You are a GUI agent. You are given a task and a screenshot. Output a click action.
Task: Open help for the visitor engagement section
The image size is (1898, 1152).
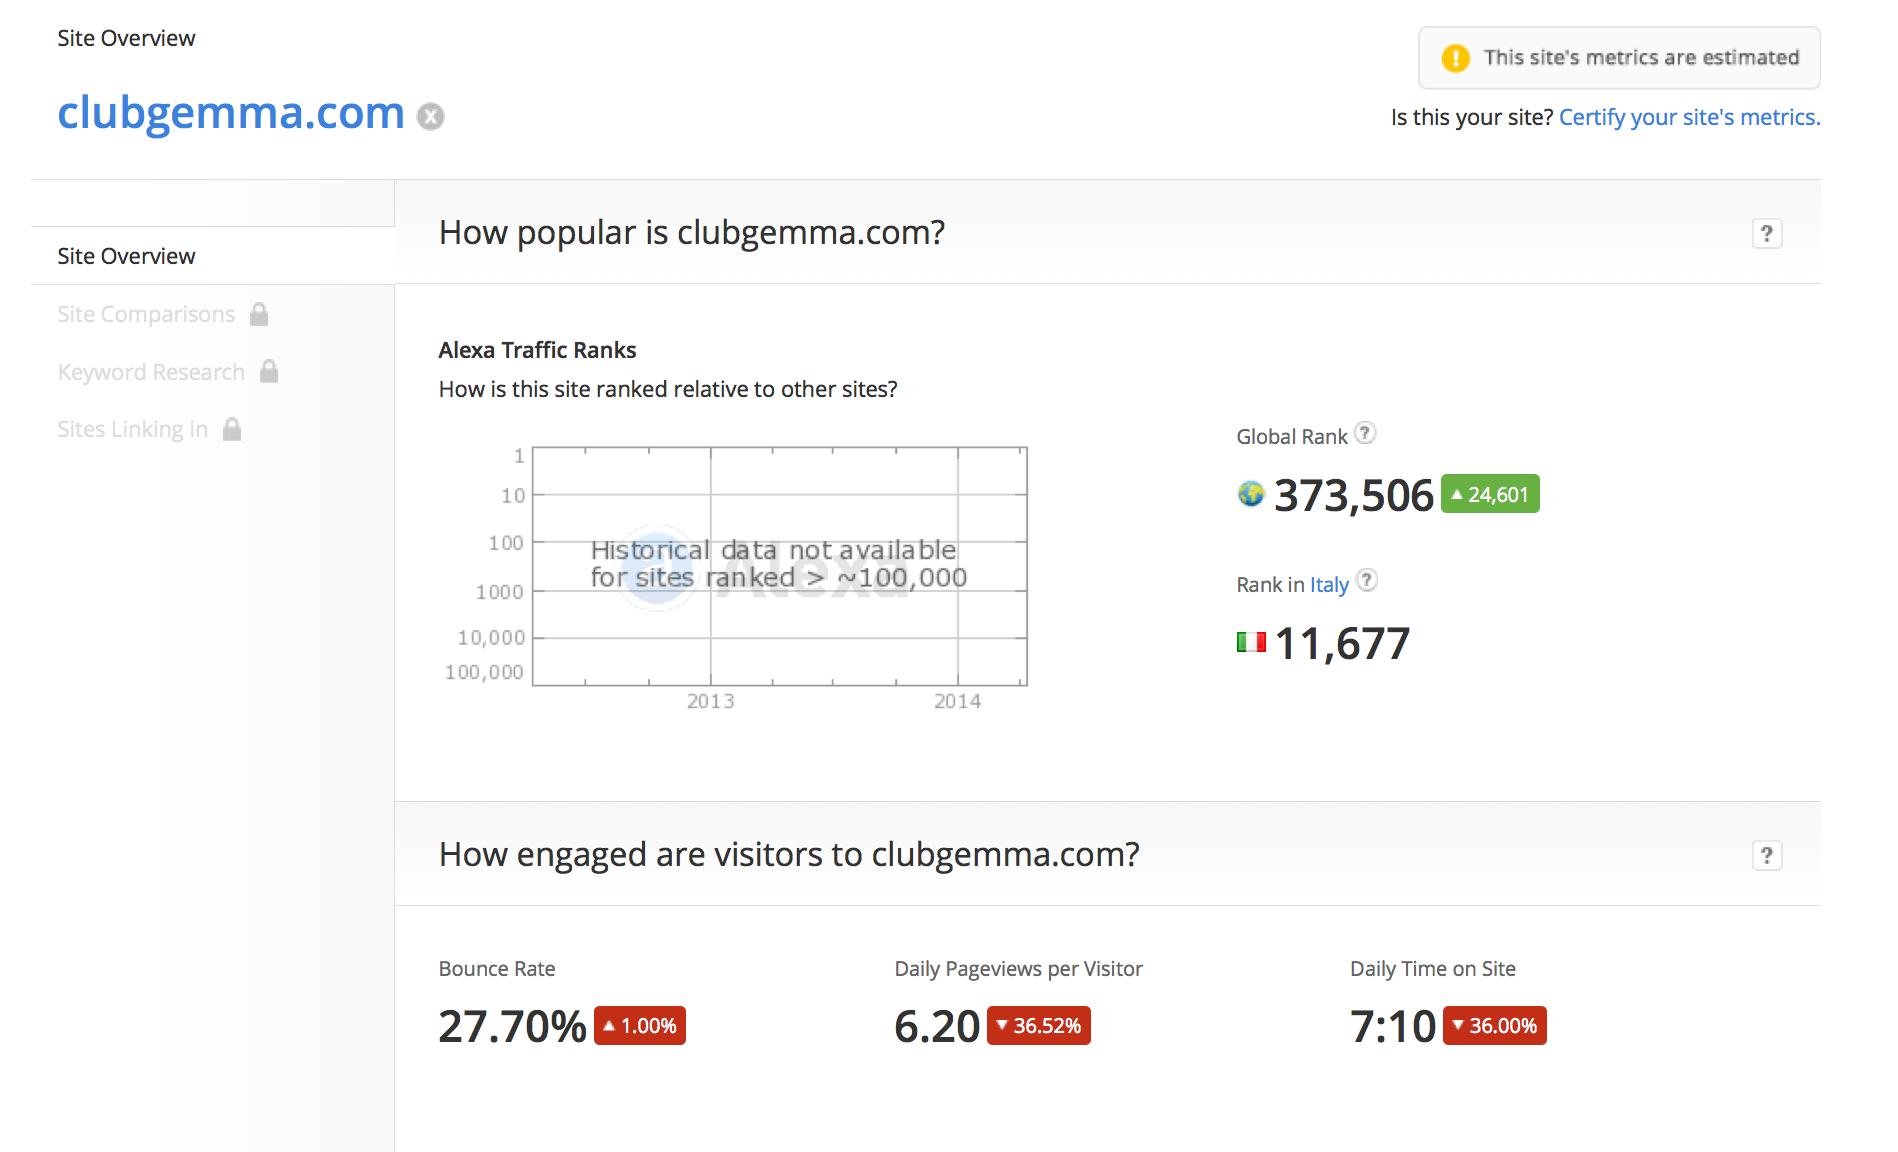point(1767,855)
